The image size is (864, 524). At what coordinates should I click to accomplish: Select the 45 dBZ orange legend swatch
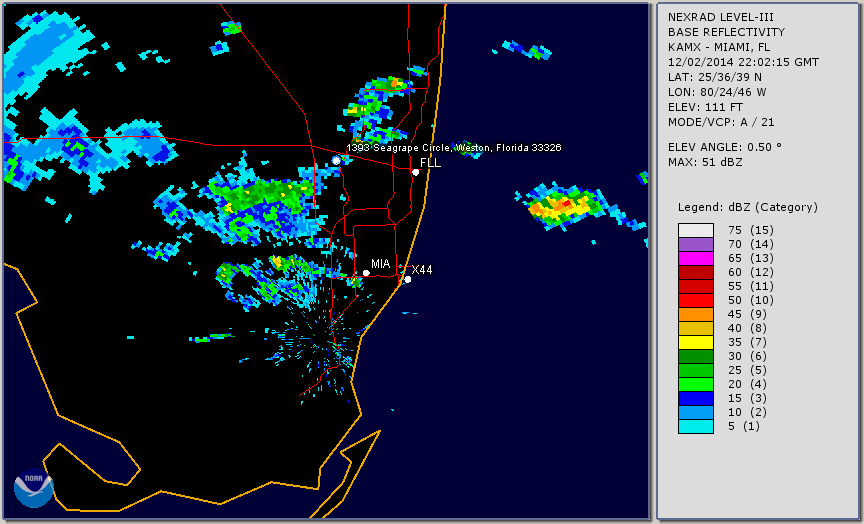coord(696,315)
